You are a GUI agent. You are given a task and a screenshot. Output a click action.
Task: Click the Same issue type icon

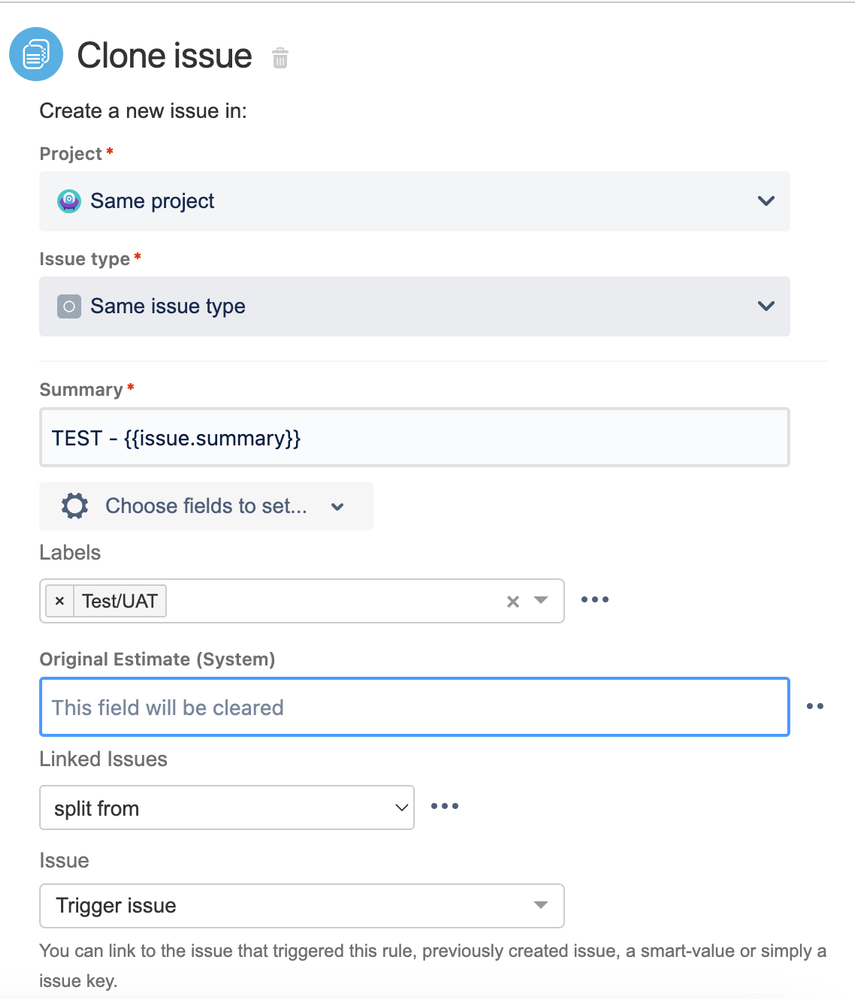pyautogui.click(x=69, y=306)
